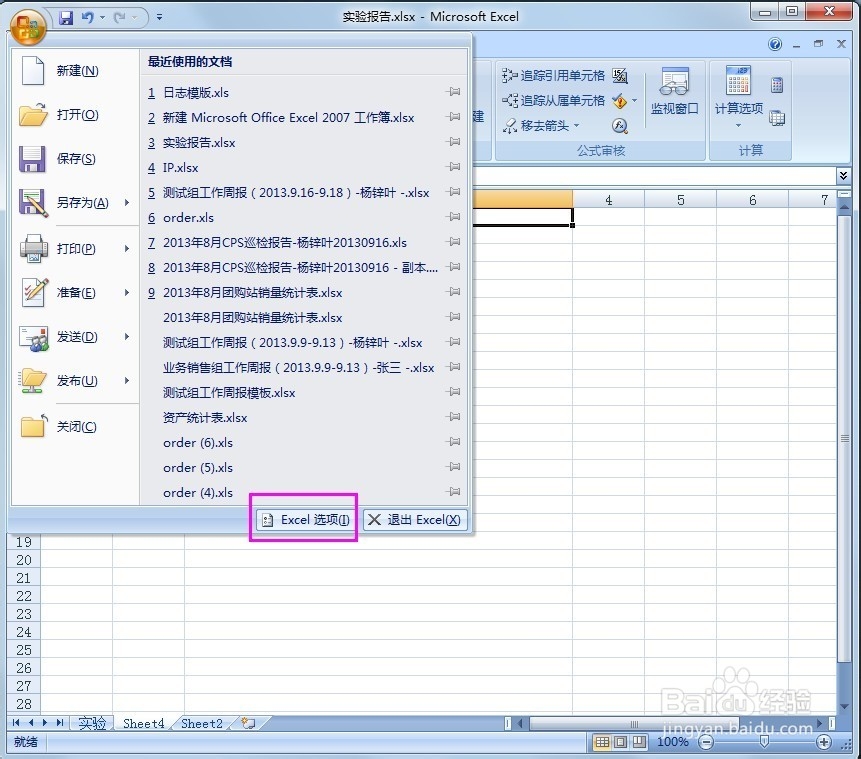Switch to the Sheet2 tab
Viewport: 861px width, 759px height.
[x=202, y=724]
